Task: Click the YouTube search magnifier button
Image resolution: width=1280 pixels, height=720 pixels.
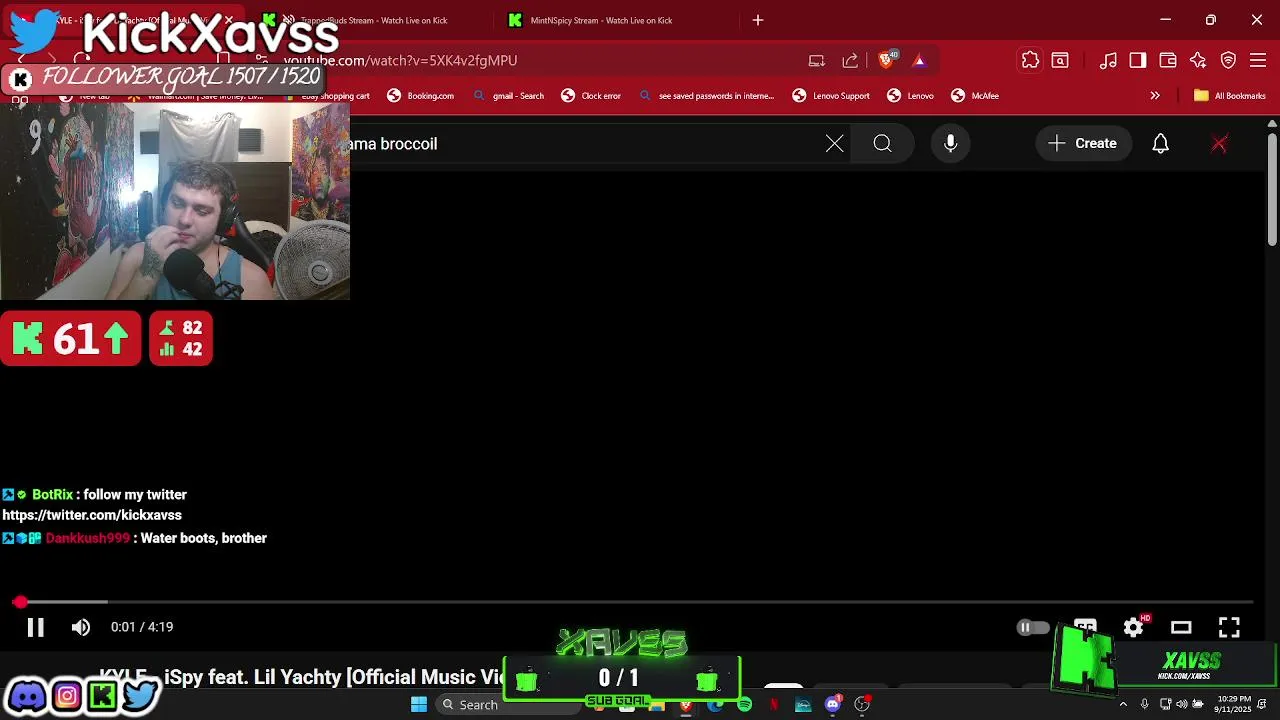Action: pyautogui.click(x=882, y=144)
